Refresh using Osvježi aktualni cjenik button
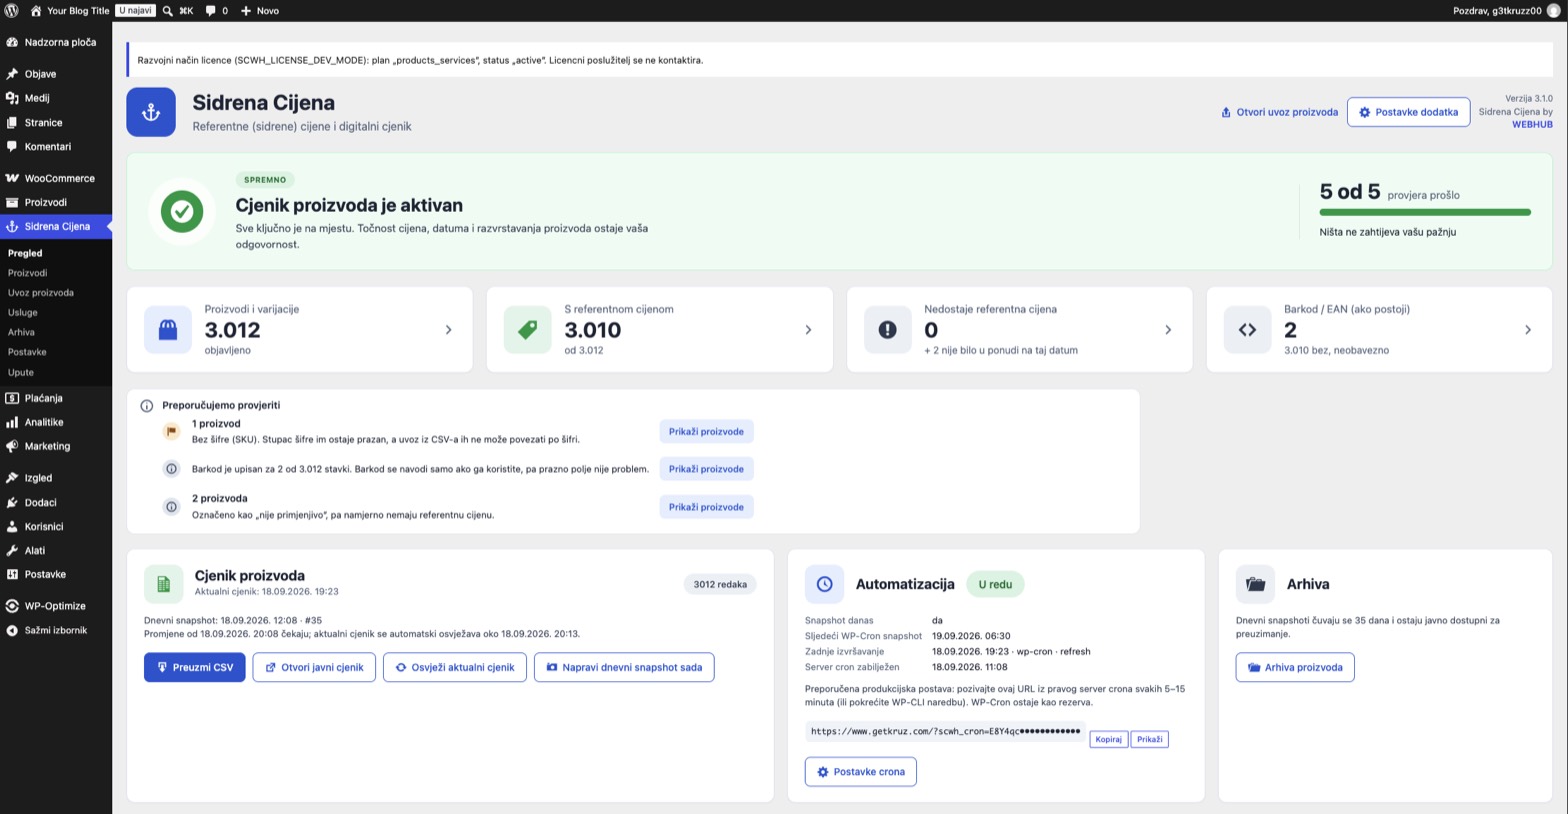1568x814 pixels. [x=455, y=667]
